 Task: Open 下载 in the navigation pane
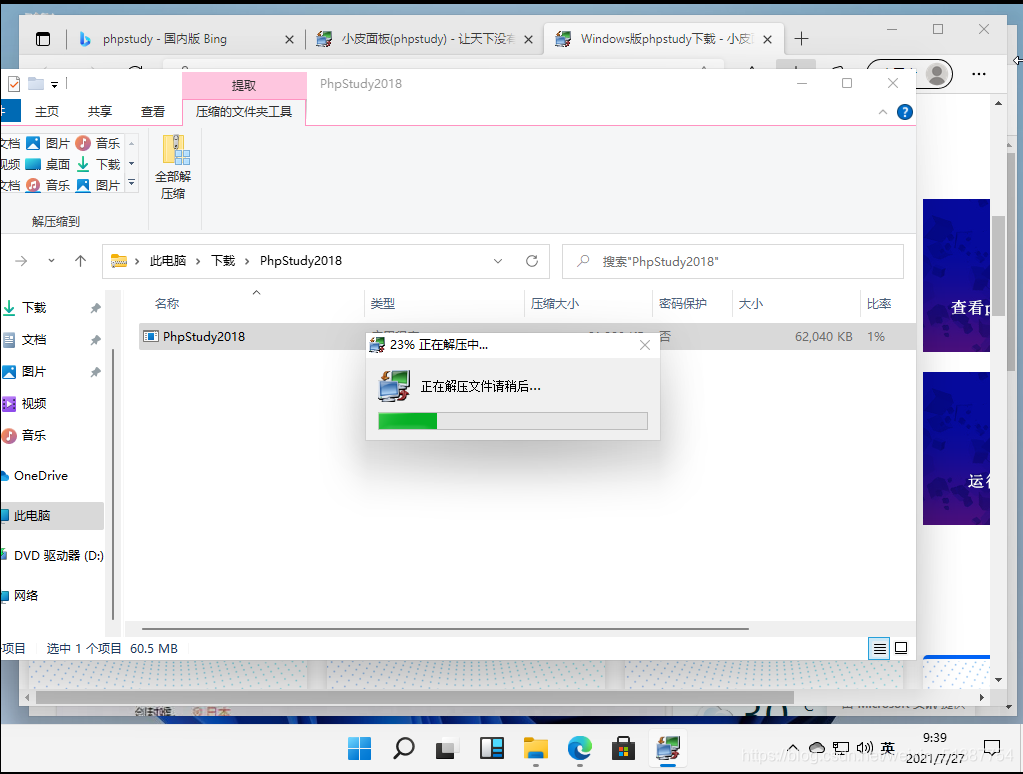pos(34,307)
